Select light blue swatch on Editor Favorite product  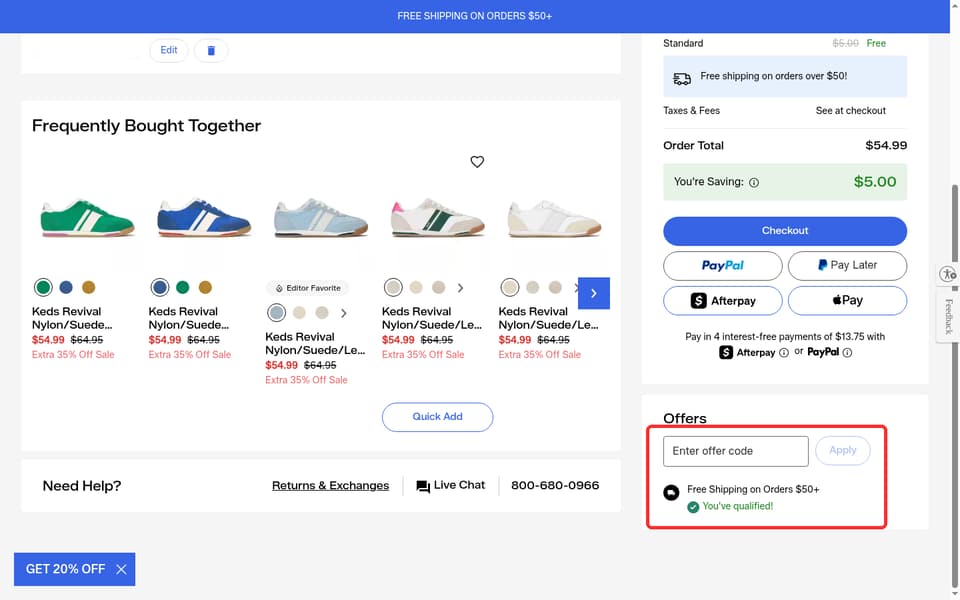(277, 313)
